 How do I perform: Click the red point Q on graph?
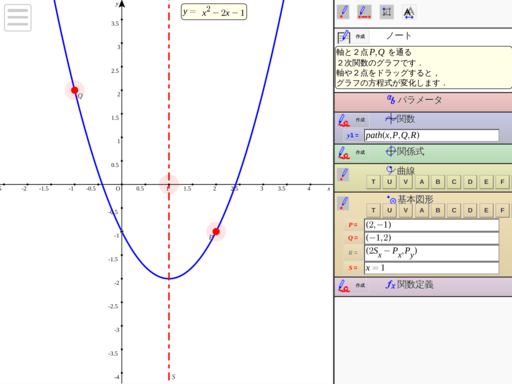pos(75,90)
